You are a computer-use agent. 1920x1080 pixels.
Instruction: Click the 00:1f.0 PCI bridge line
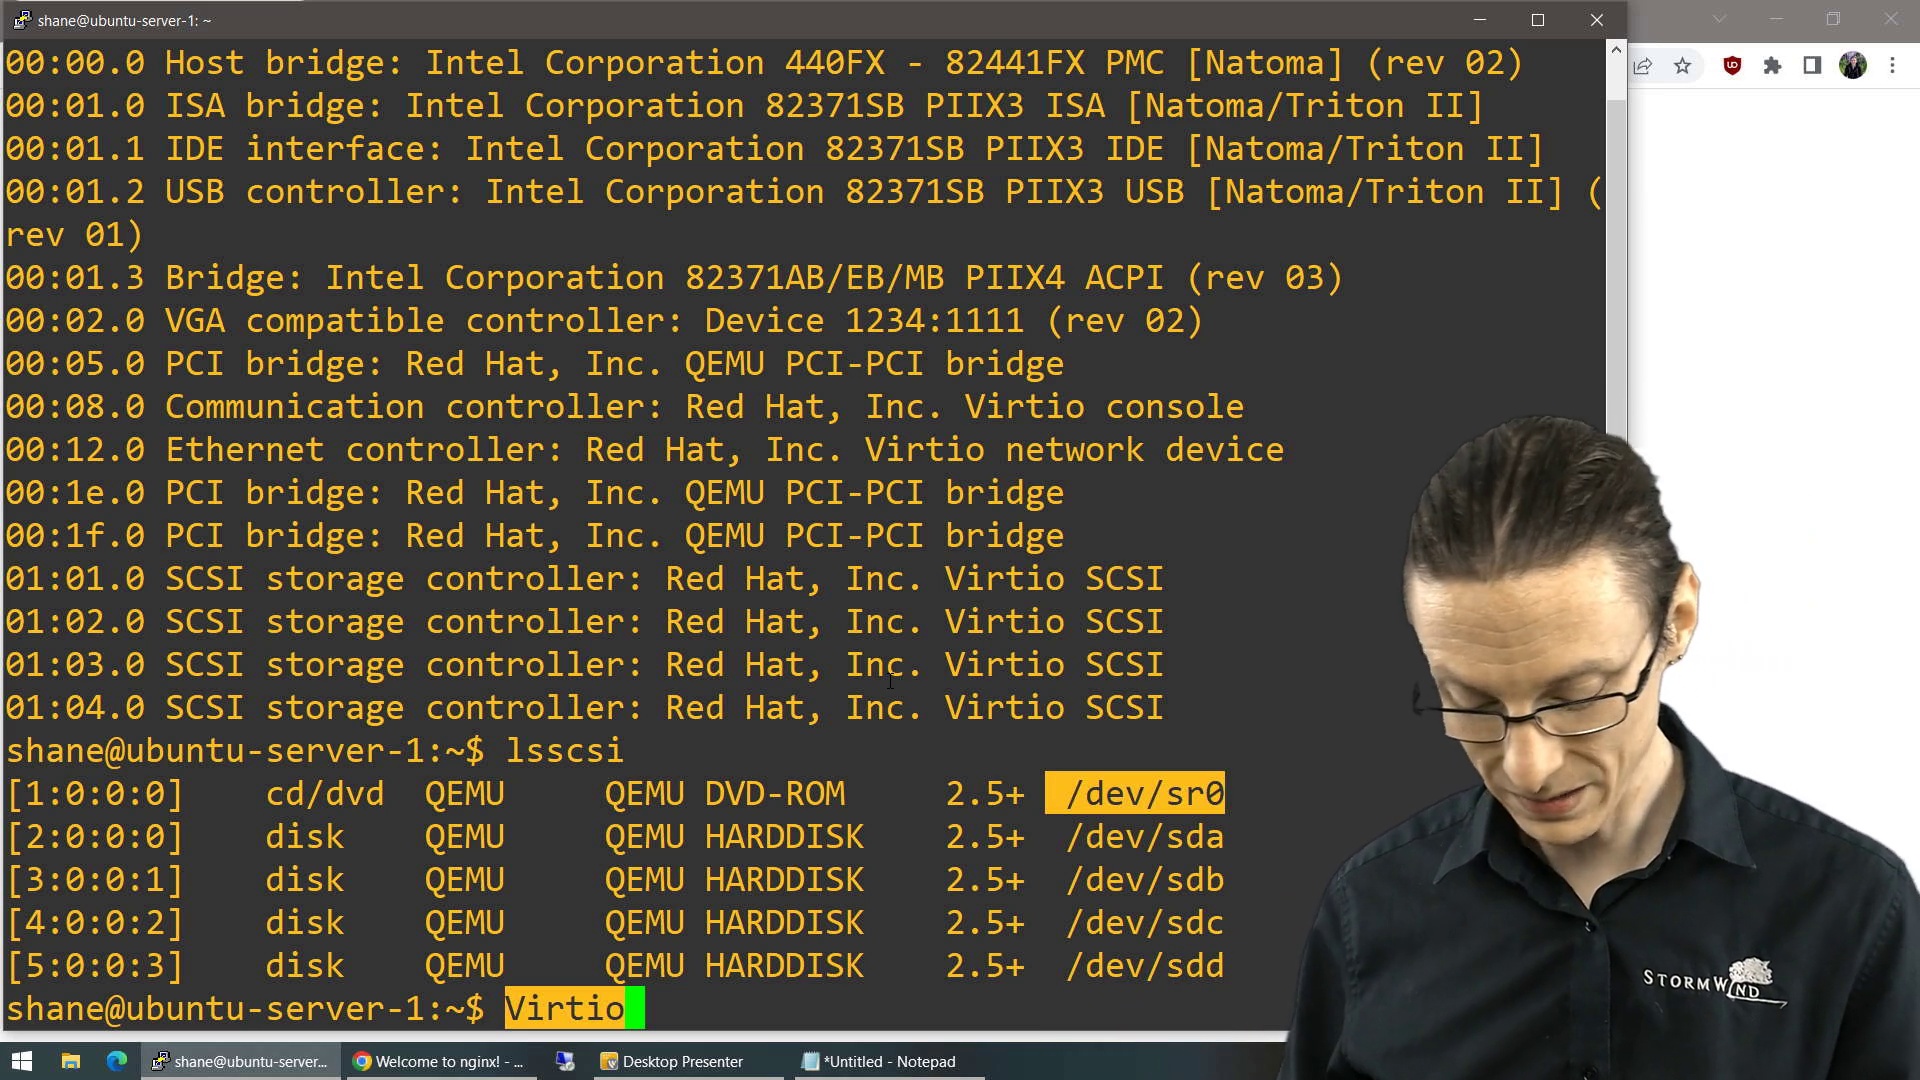535,535
